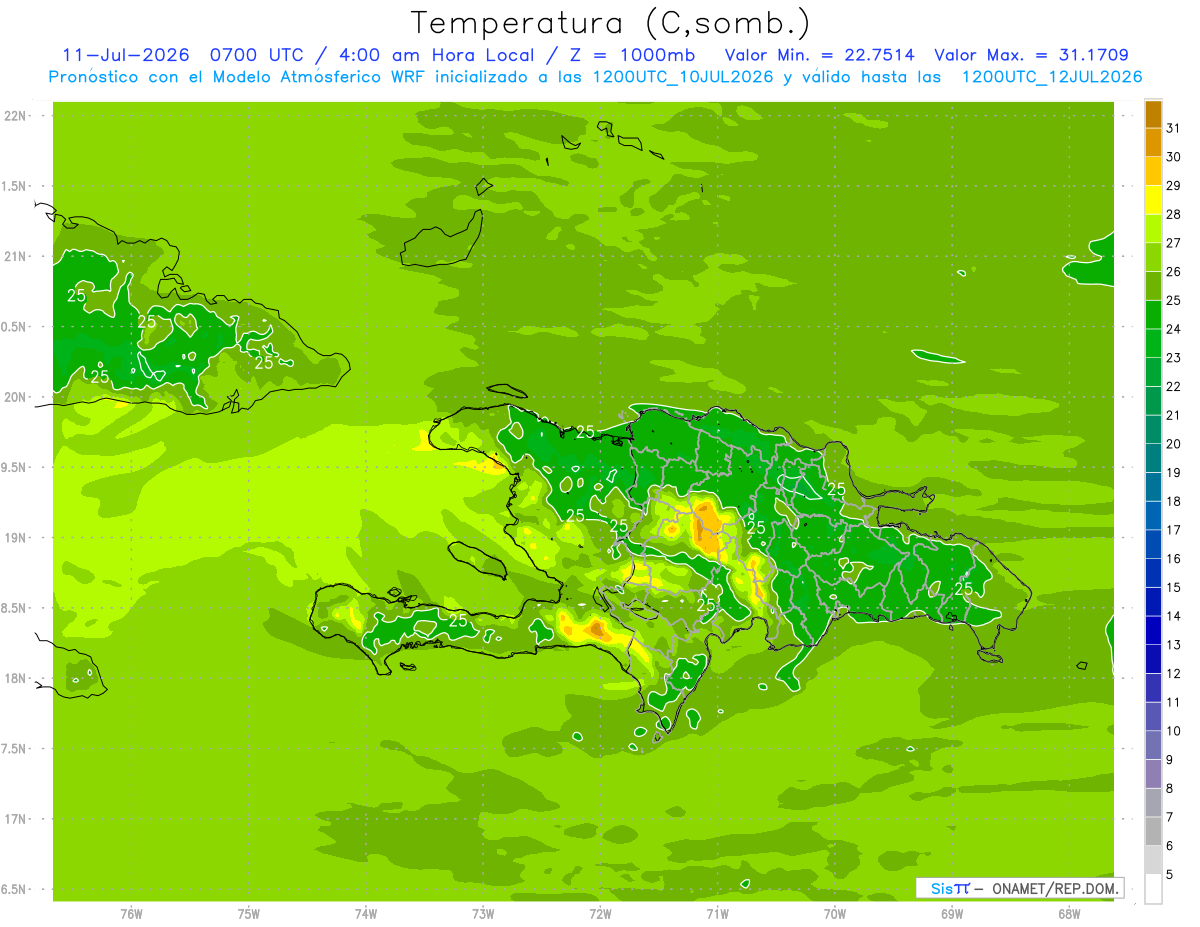Click the legend label "12"
The height and width of the screenshot is (927, 1200).
1174,673
